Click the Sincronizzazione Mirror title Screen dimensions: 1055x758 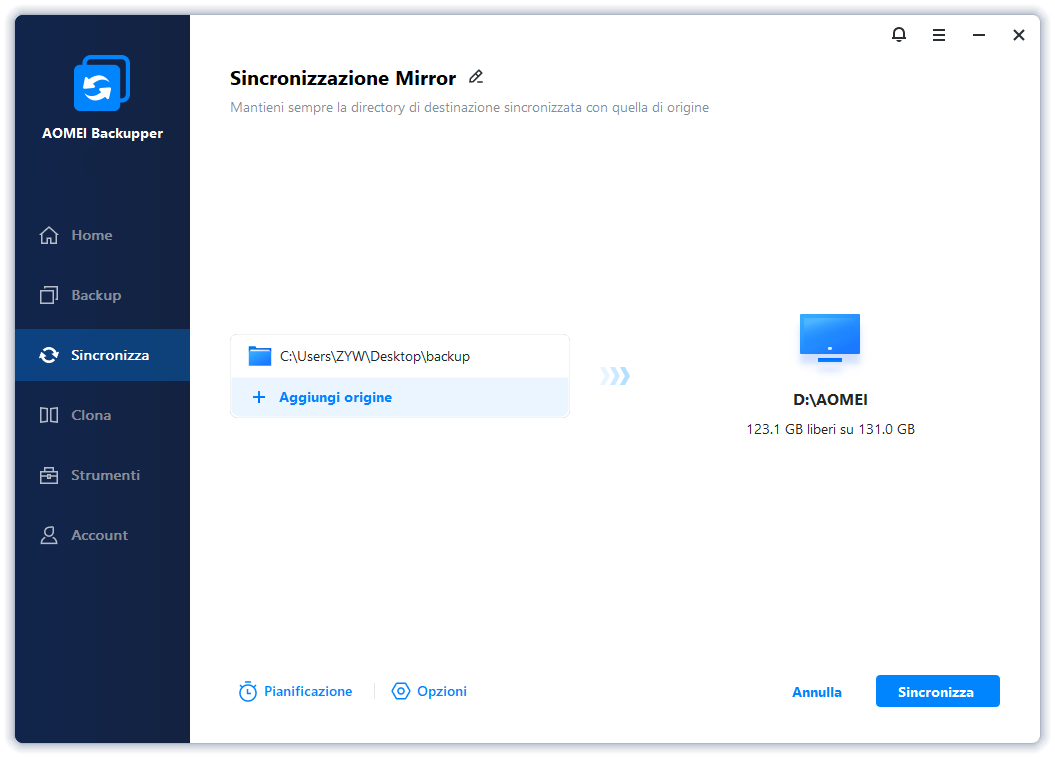click(343, 78)
